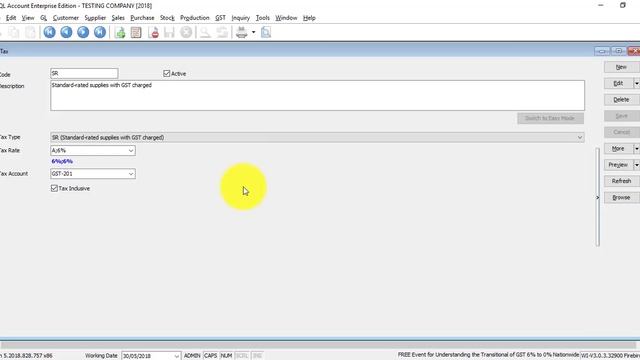Click the greyed save floppy icon
This screenshot has height=360, width=640.
coord(169,33)
